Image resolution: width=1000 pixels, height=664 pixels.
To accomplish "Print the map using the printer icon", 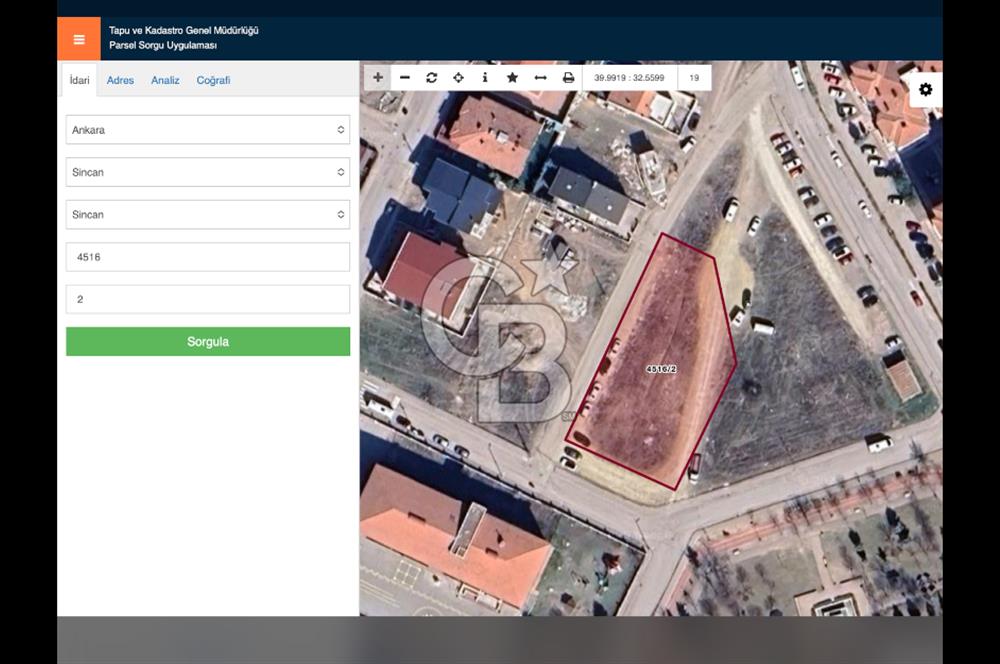I will pos(568,78).
